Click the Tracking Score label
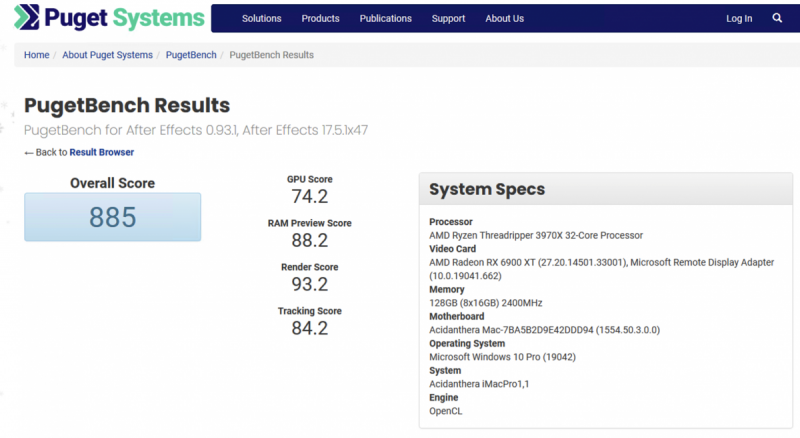This screenshot has height=438, width=800. 310,311
